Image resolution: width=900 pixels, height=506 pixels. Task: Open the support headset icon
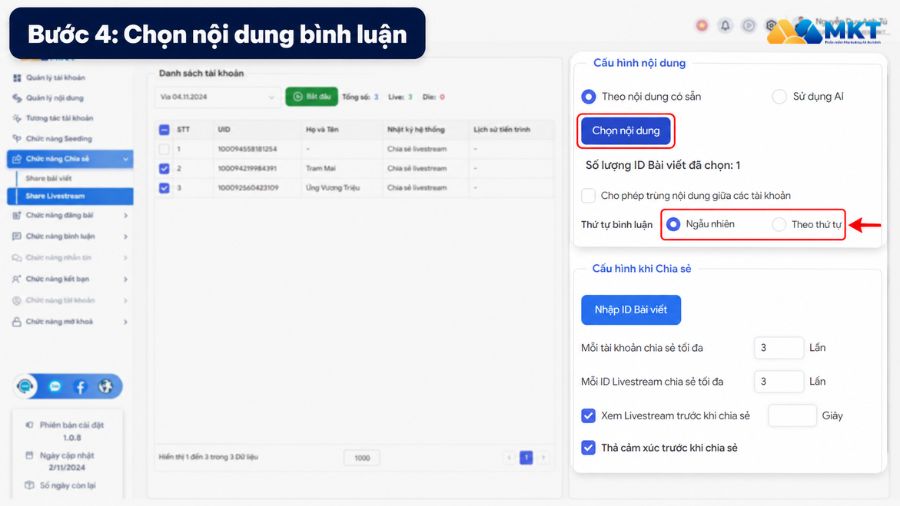(25, 386)
